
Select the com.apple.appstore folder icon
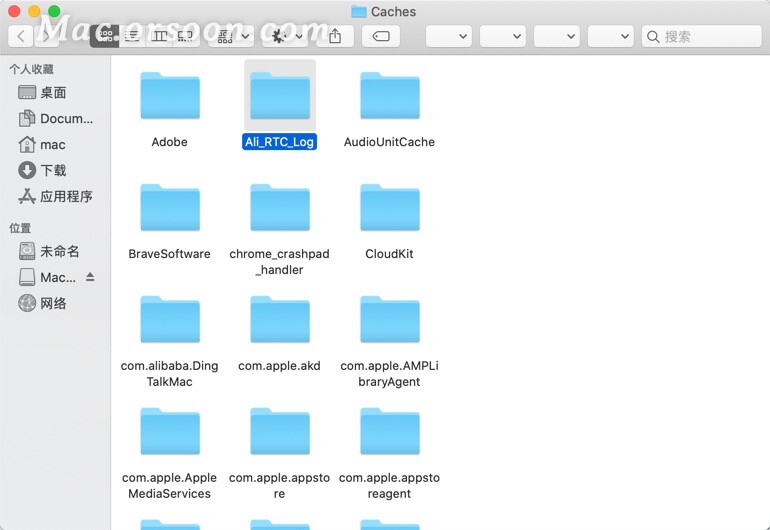[x=280, y=431]
